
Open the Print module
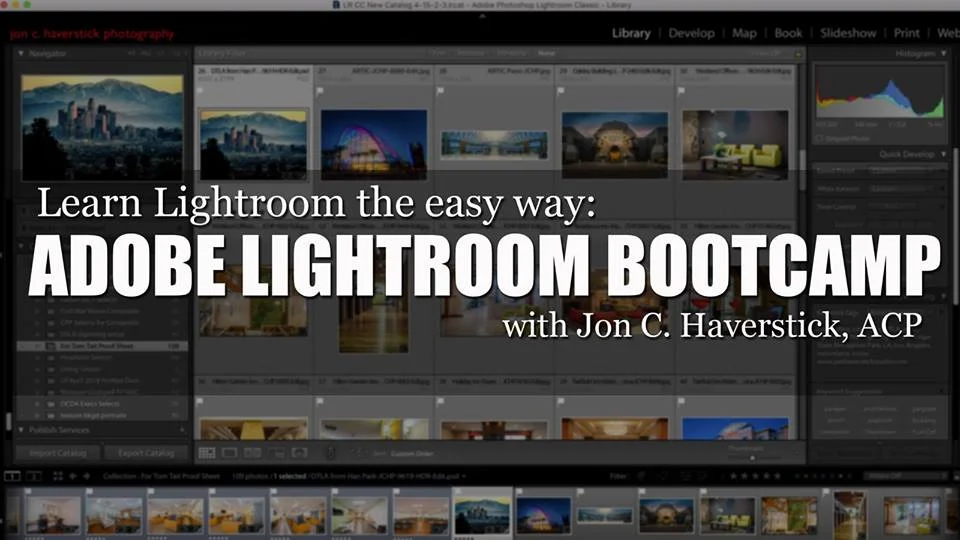click(907, 33)
